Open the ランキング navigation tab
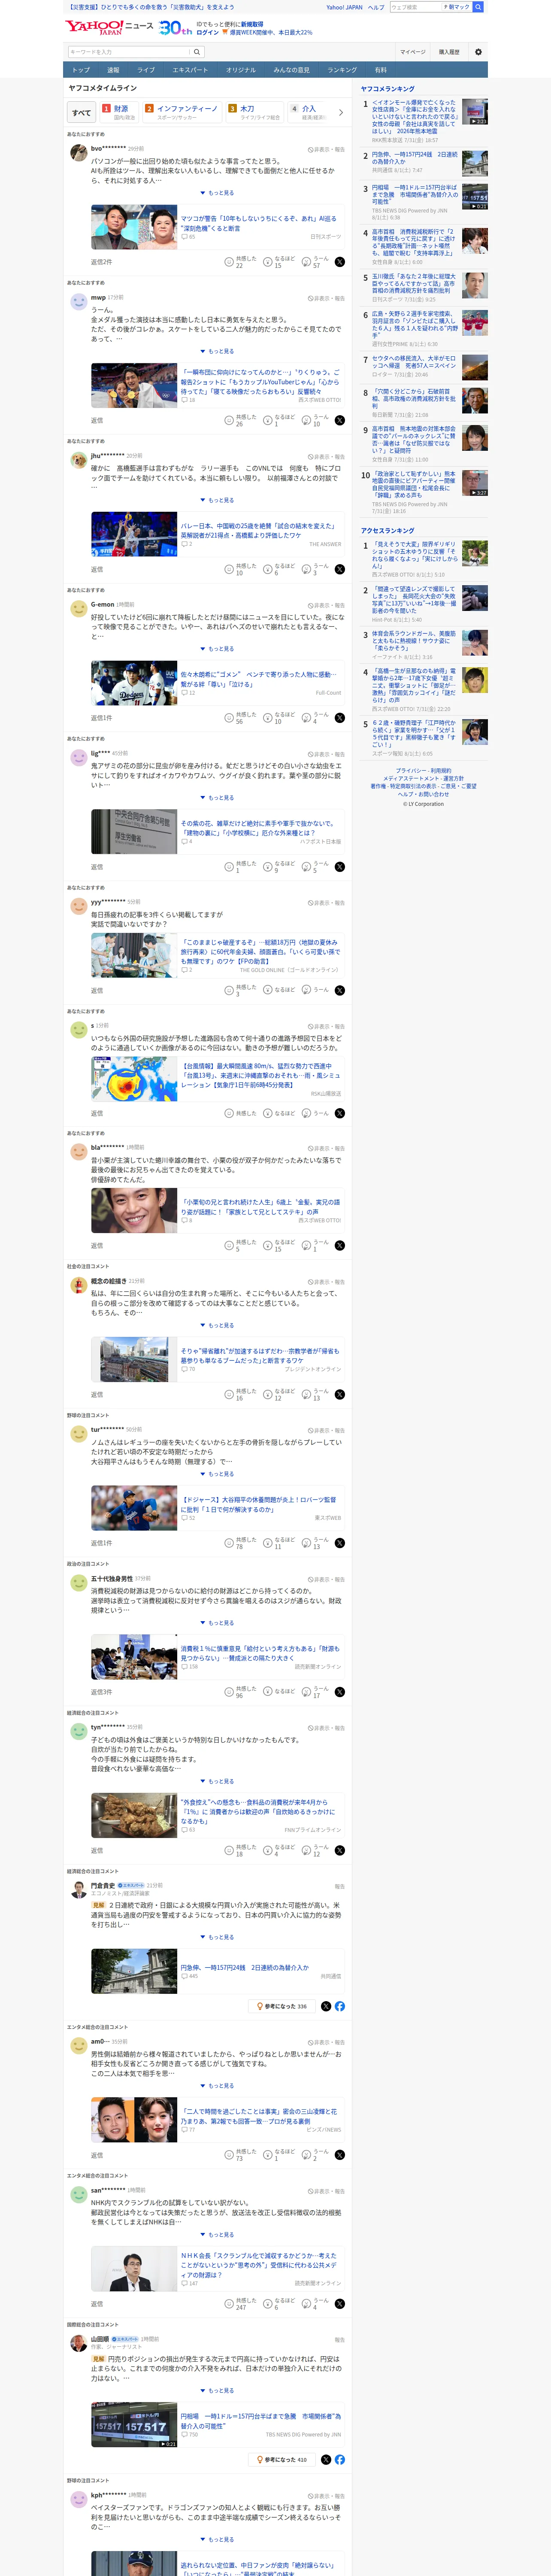The image size is (551, 2576). (342, 70)
